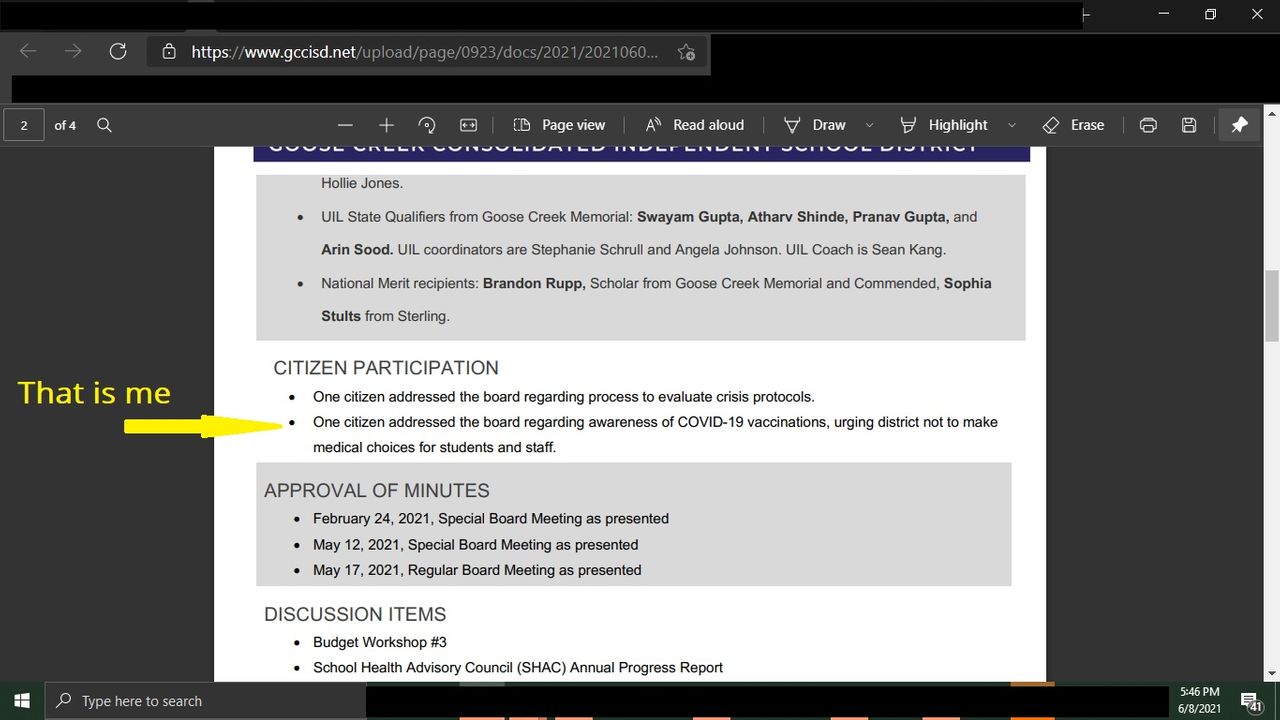Open the Windows Start menu
This screenshot has height=720, width=1280.
pos(22,701)
